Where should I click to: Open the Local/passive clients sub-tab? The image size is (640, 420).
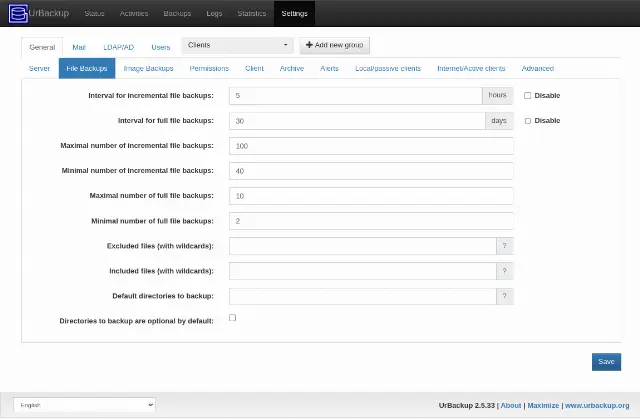(x=388, y=69)
